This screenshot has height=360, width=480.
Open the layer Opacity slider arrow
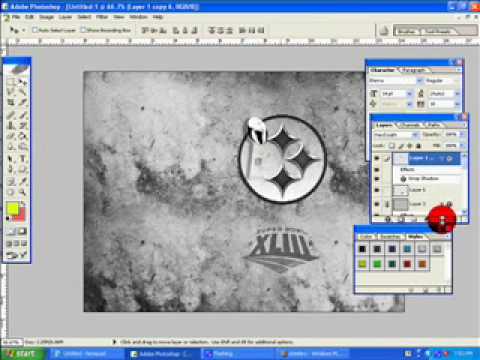pyautogui.click(x=462, y=134)
